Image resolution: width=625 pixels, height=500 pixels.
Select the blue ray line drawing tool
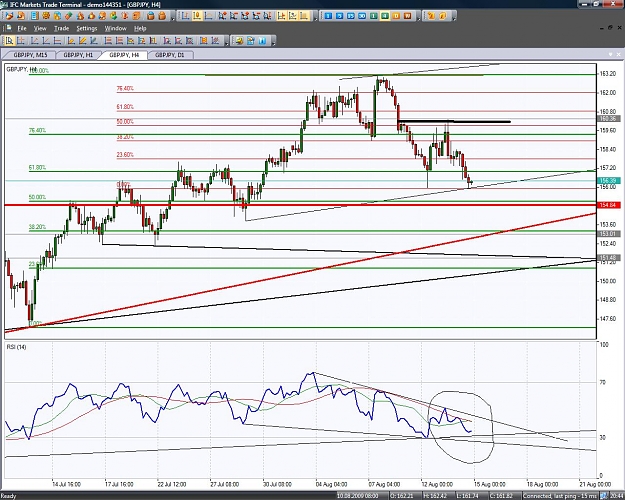pyautogui.click(x=94, y=40)
